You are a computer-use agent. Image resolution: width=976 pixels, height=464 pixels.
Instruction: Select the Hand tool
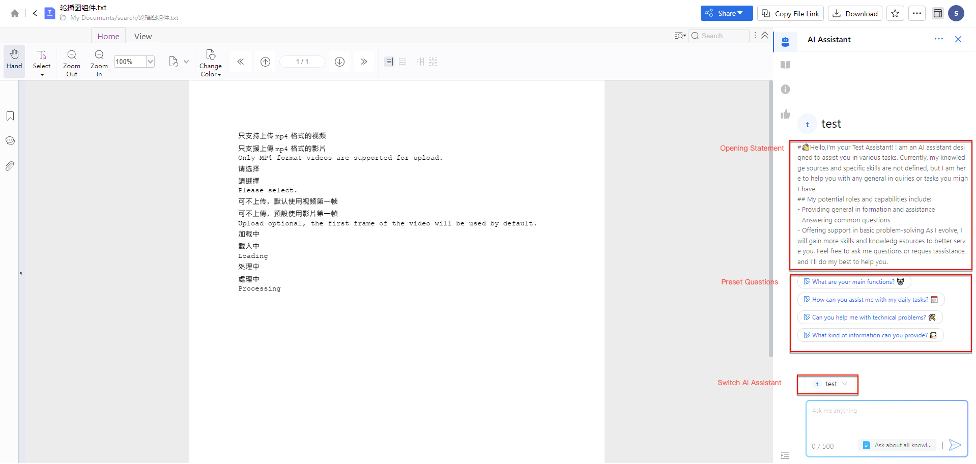[14, 60]
